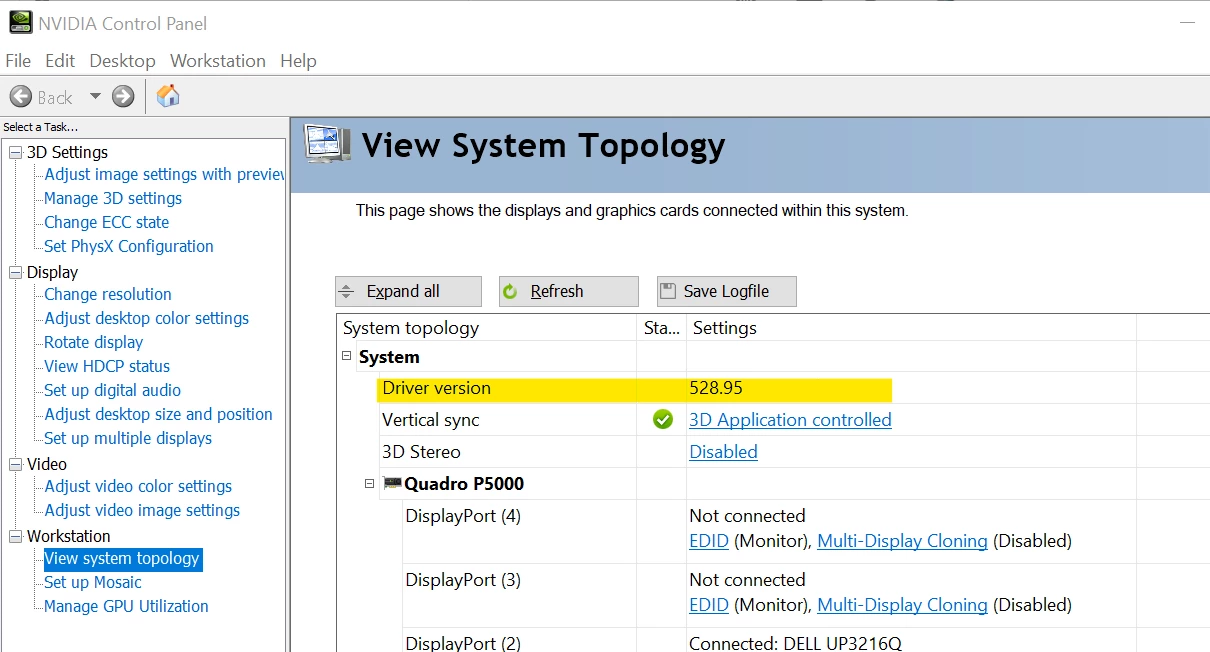The width and height of the screenshot is (1210, 652).
Task: Select Manage GPU Utilization
Action: tap(126, 606)
